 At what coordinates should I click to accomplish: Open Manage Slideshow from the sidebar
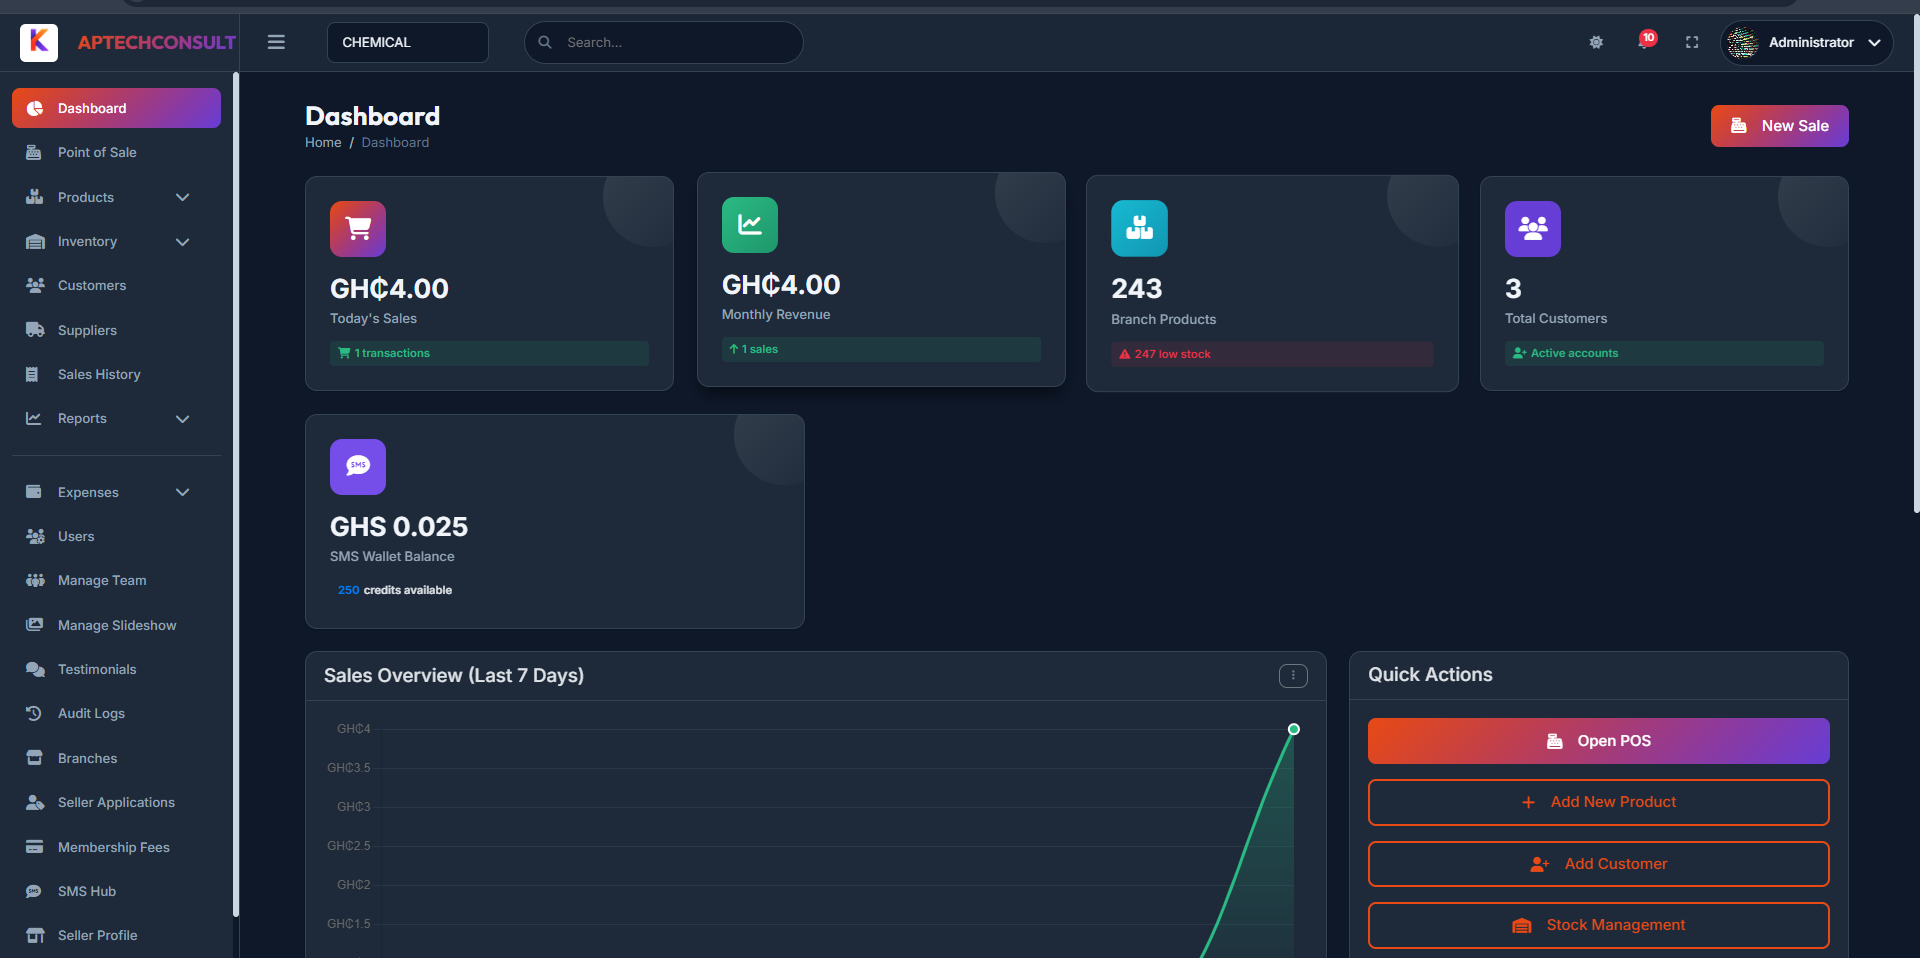[x=116, y=625]
